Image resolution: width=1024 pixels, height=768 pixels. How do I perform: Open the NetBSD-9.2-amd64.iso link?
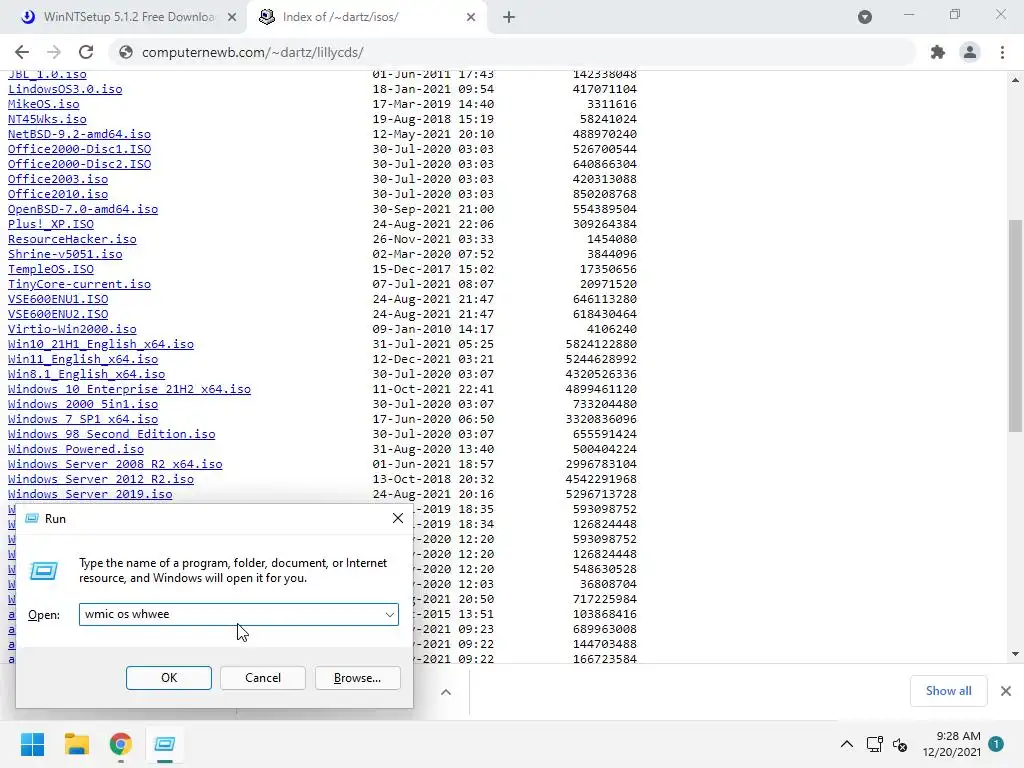point(79,134)
